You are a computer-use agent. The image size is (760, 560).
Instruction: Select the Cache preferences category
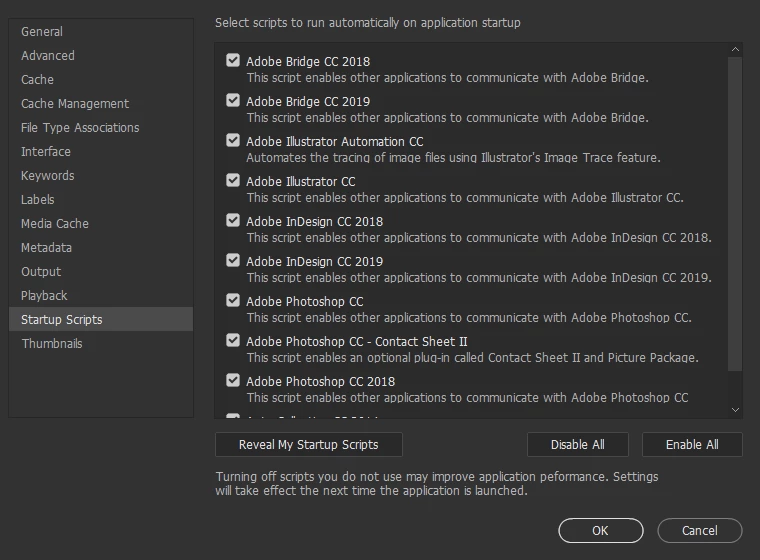point(101,80)
